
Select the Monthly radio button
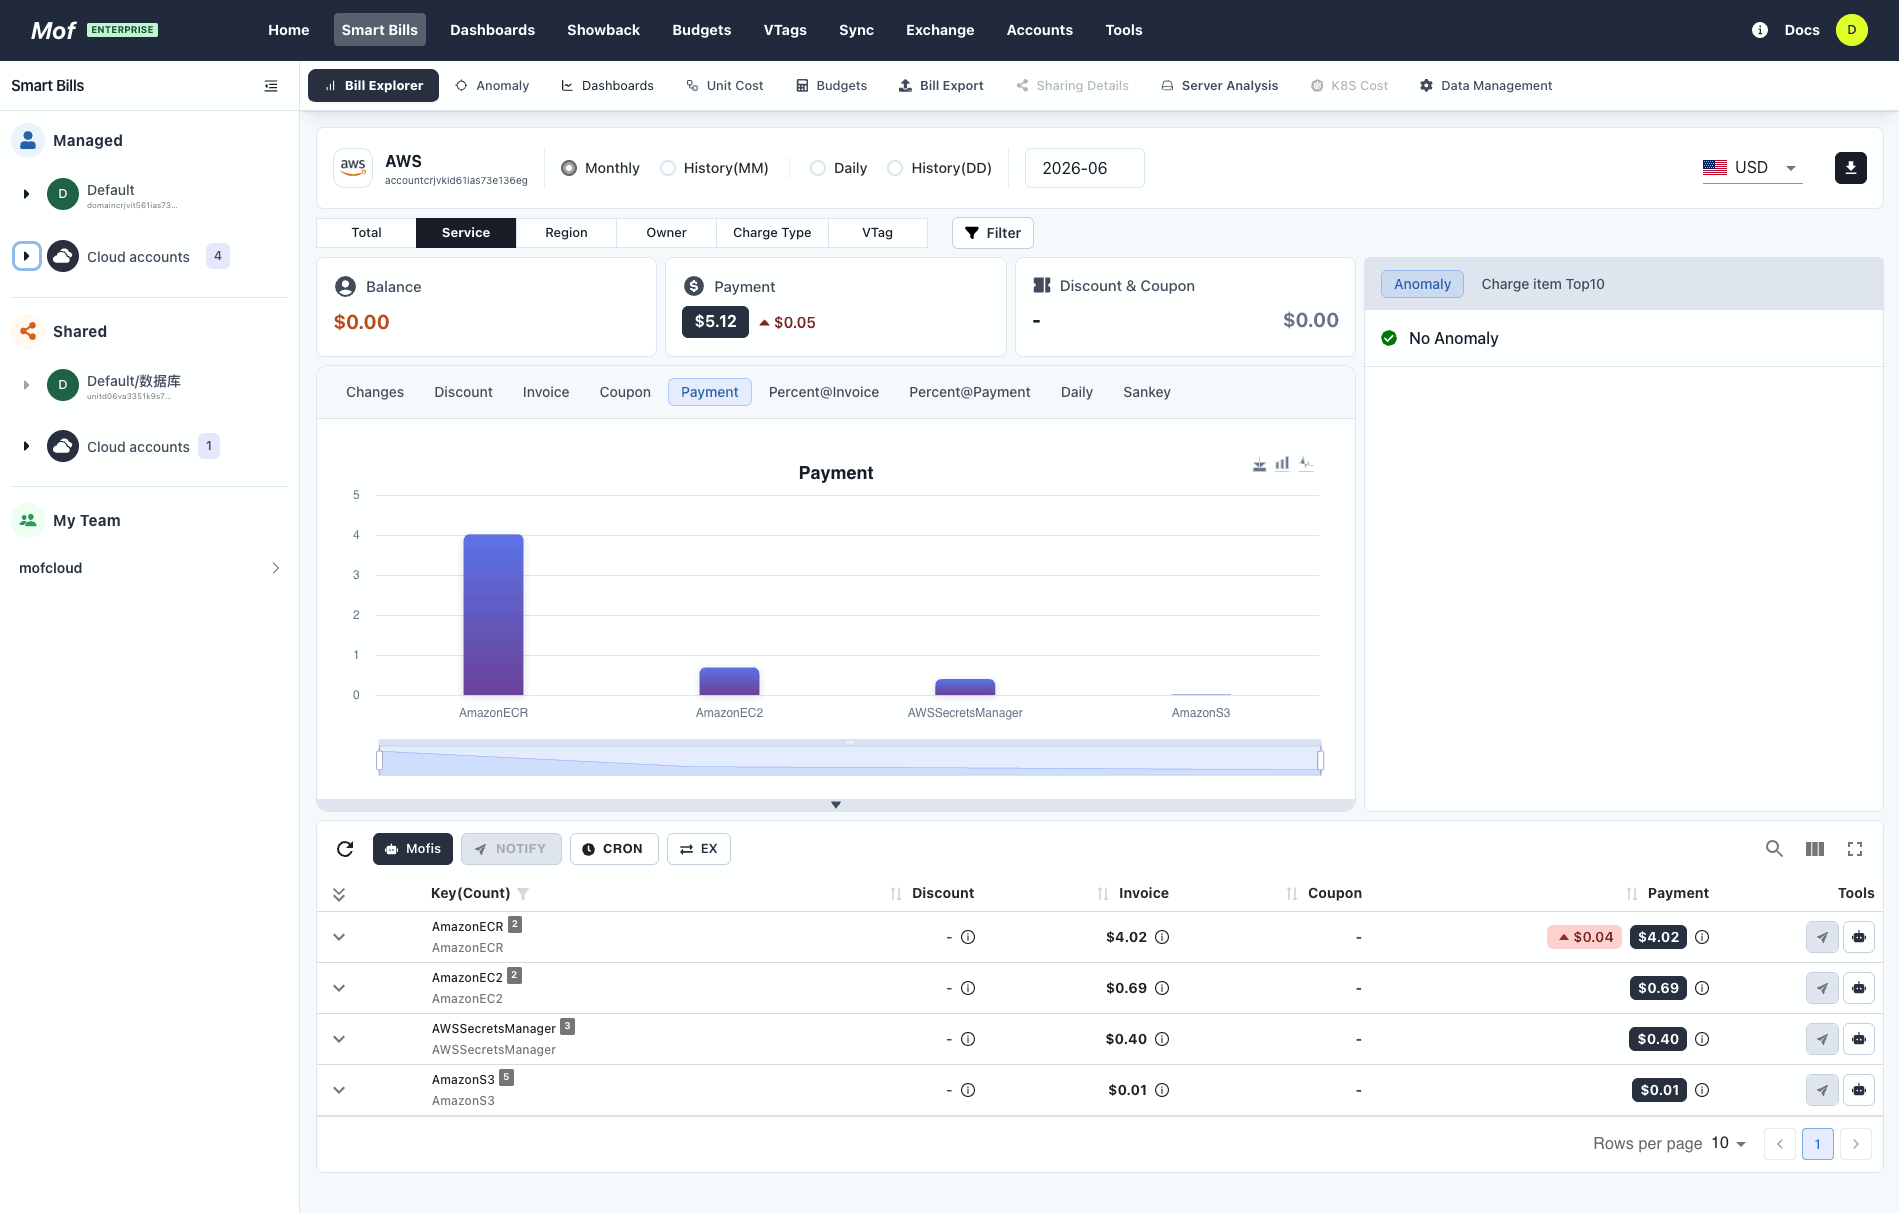pos(569,168)
